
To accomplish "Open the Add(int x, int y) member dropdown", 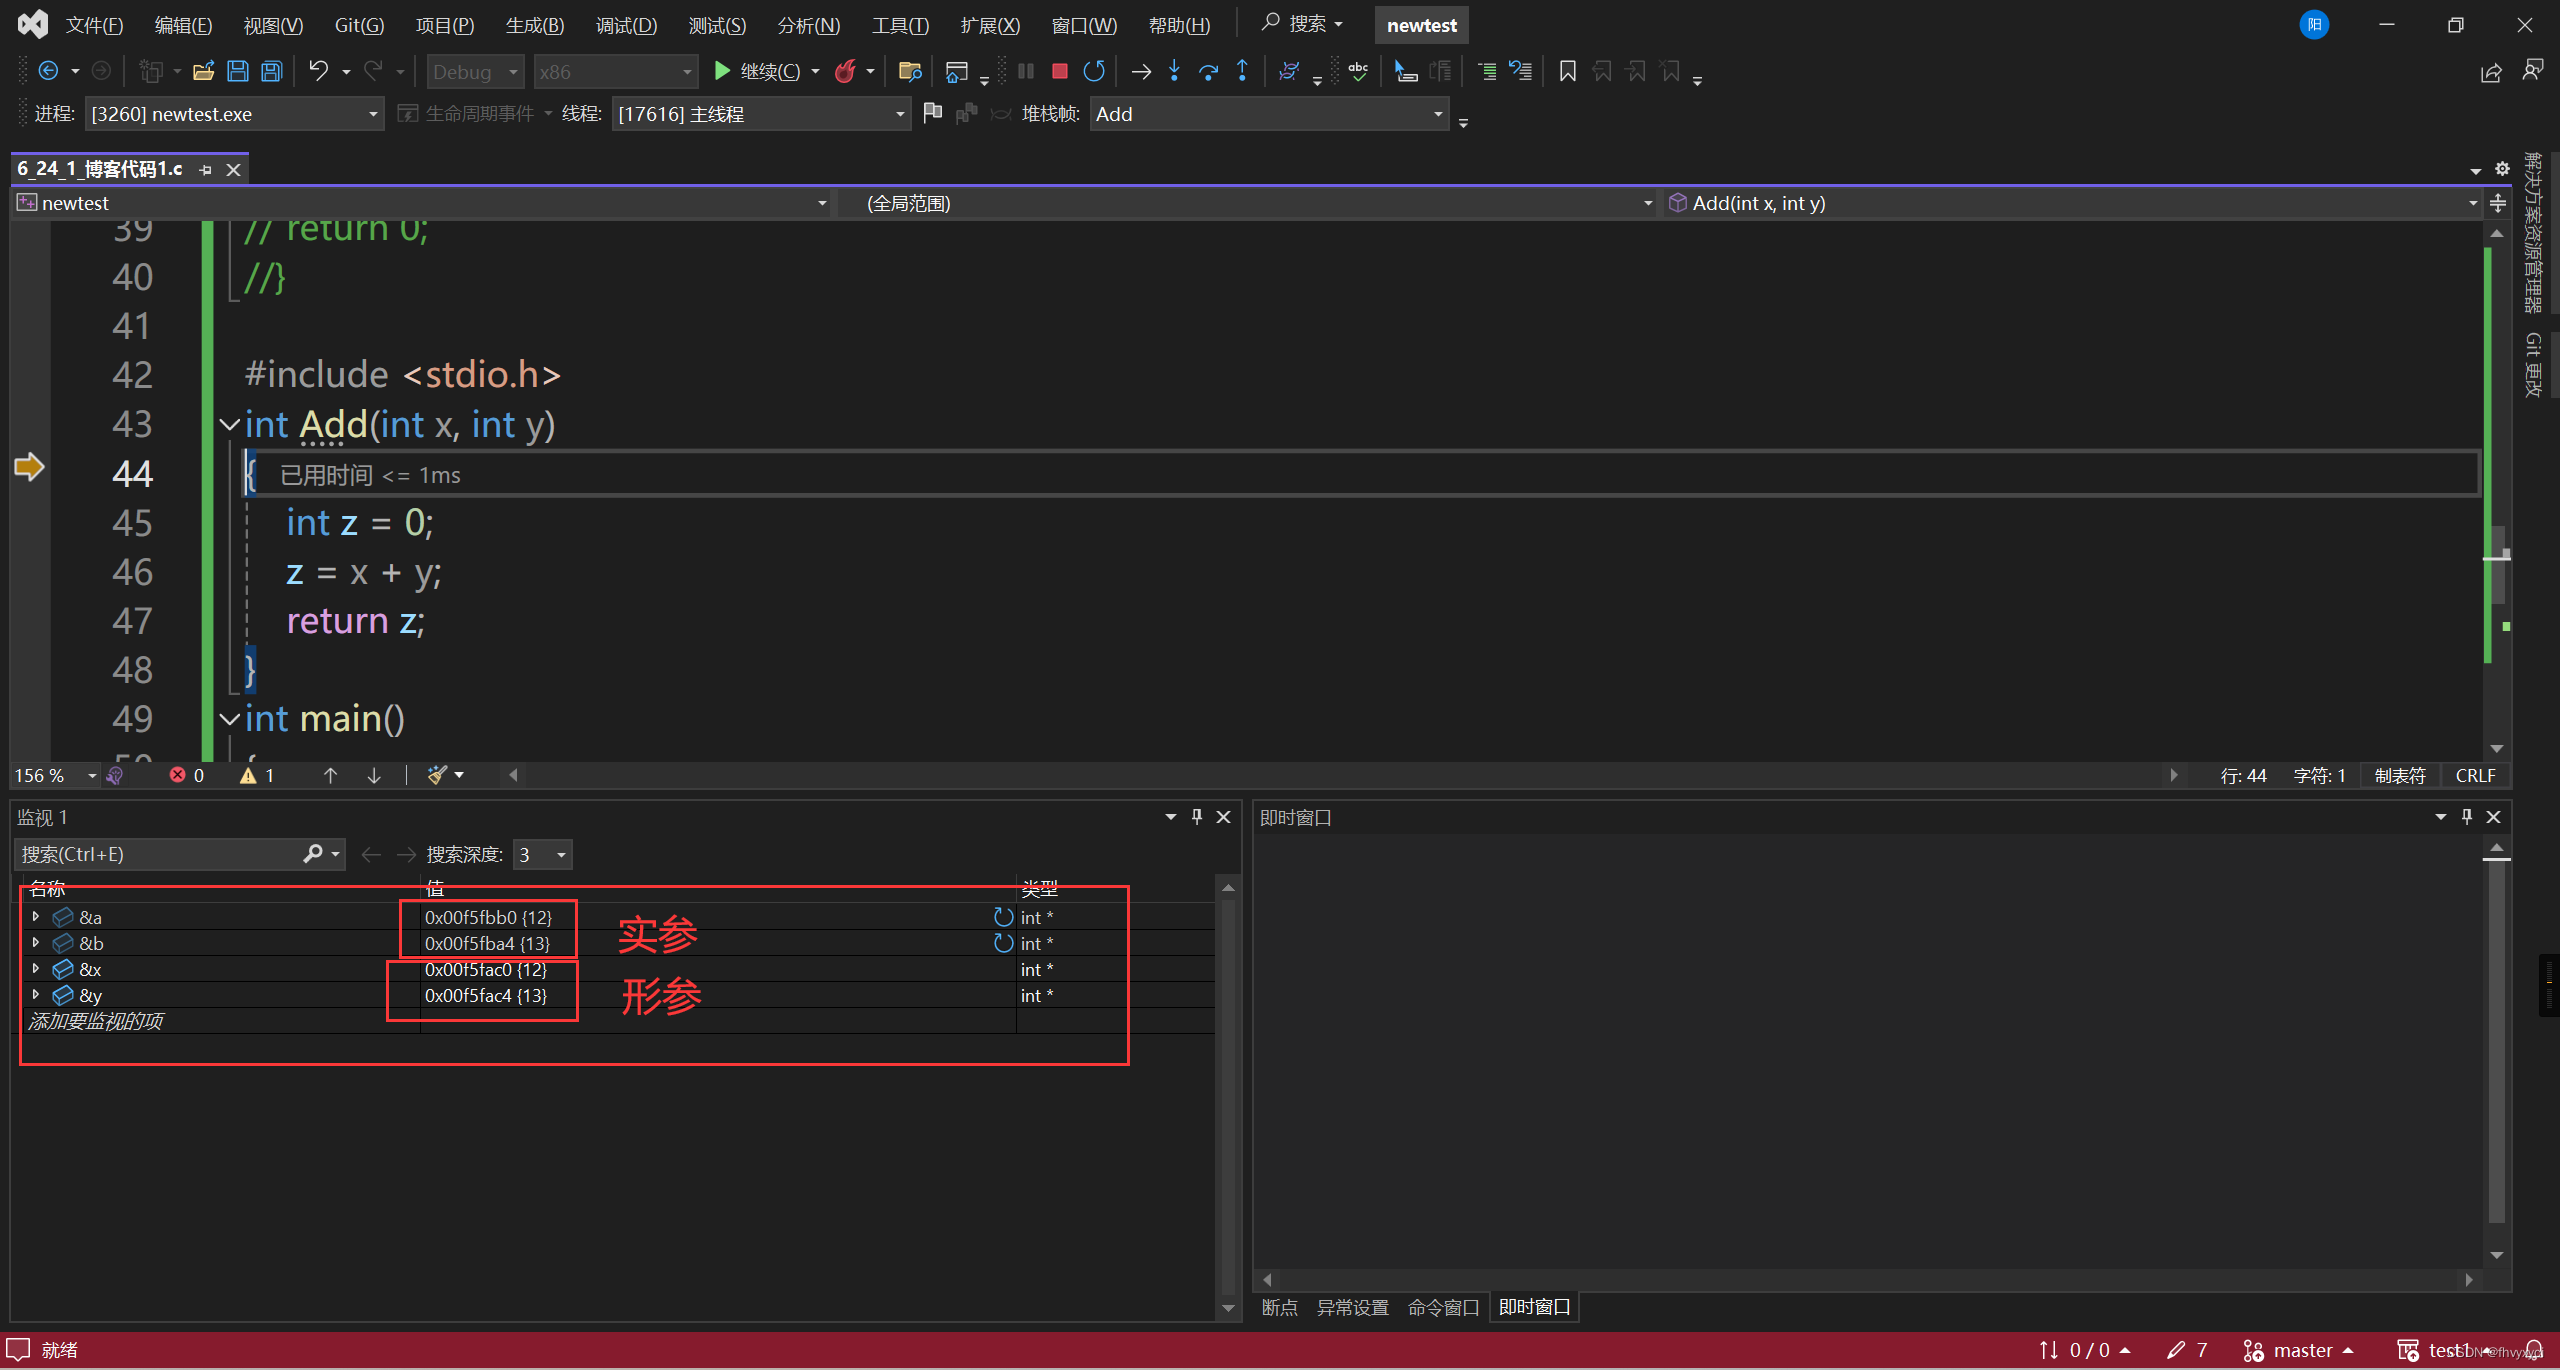I will coord(2072,203).
